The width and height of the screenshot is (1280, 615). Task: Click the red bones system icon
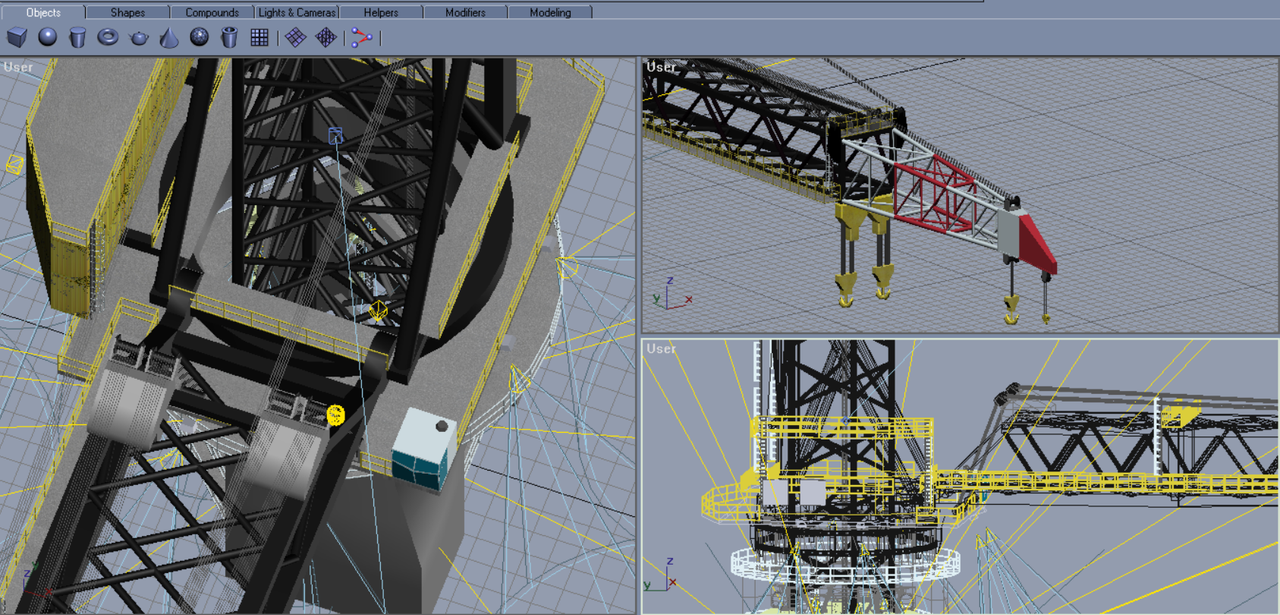(361, 38)
